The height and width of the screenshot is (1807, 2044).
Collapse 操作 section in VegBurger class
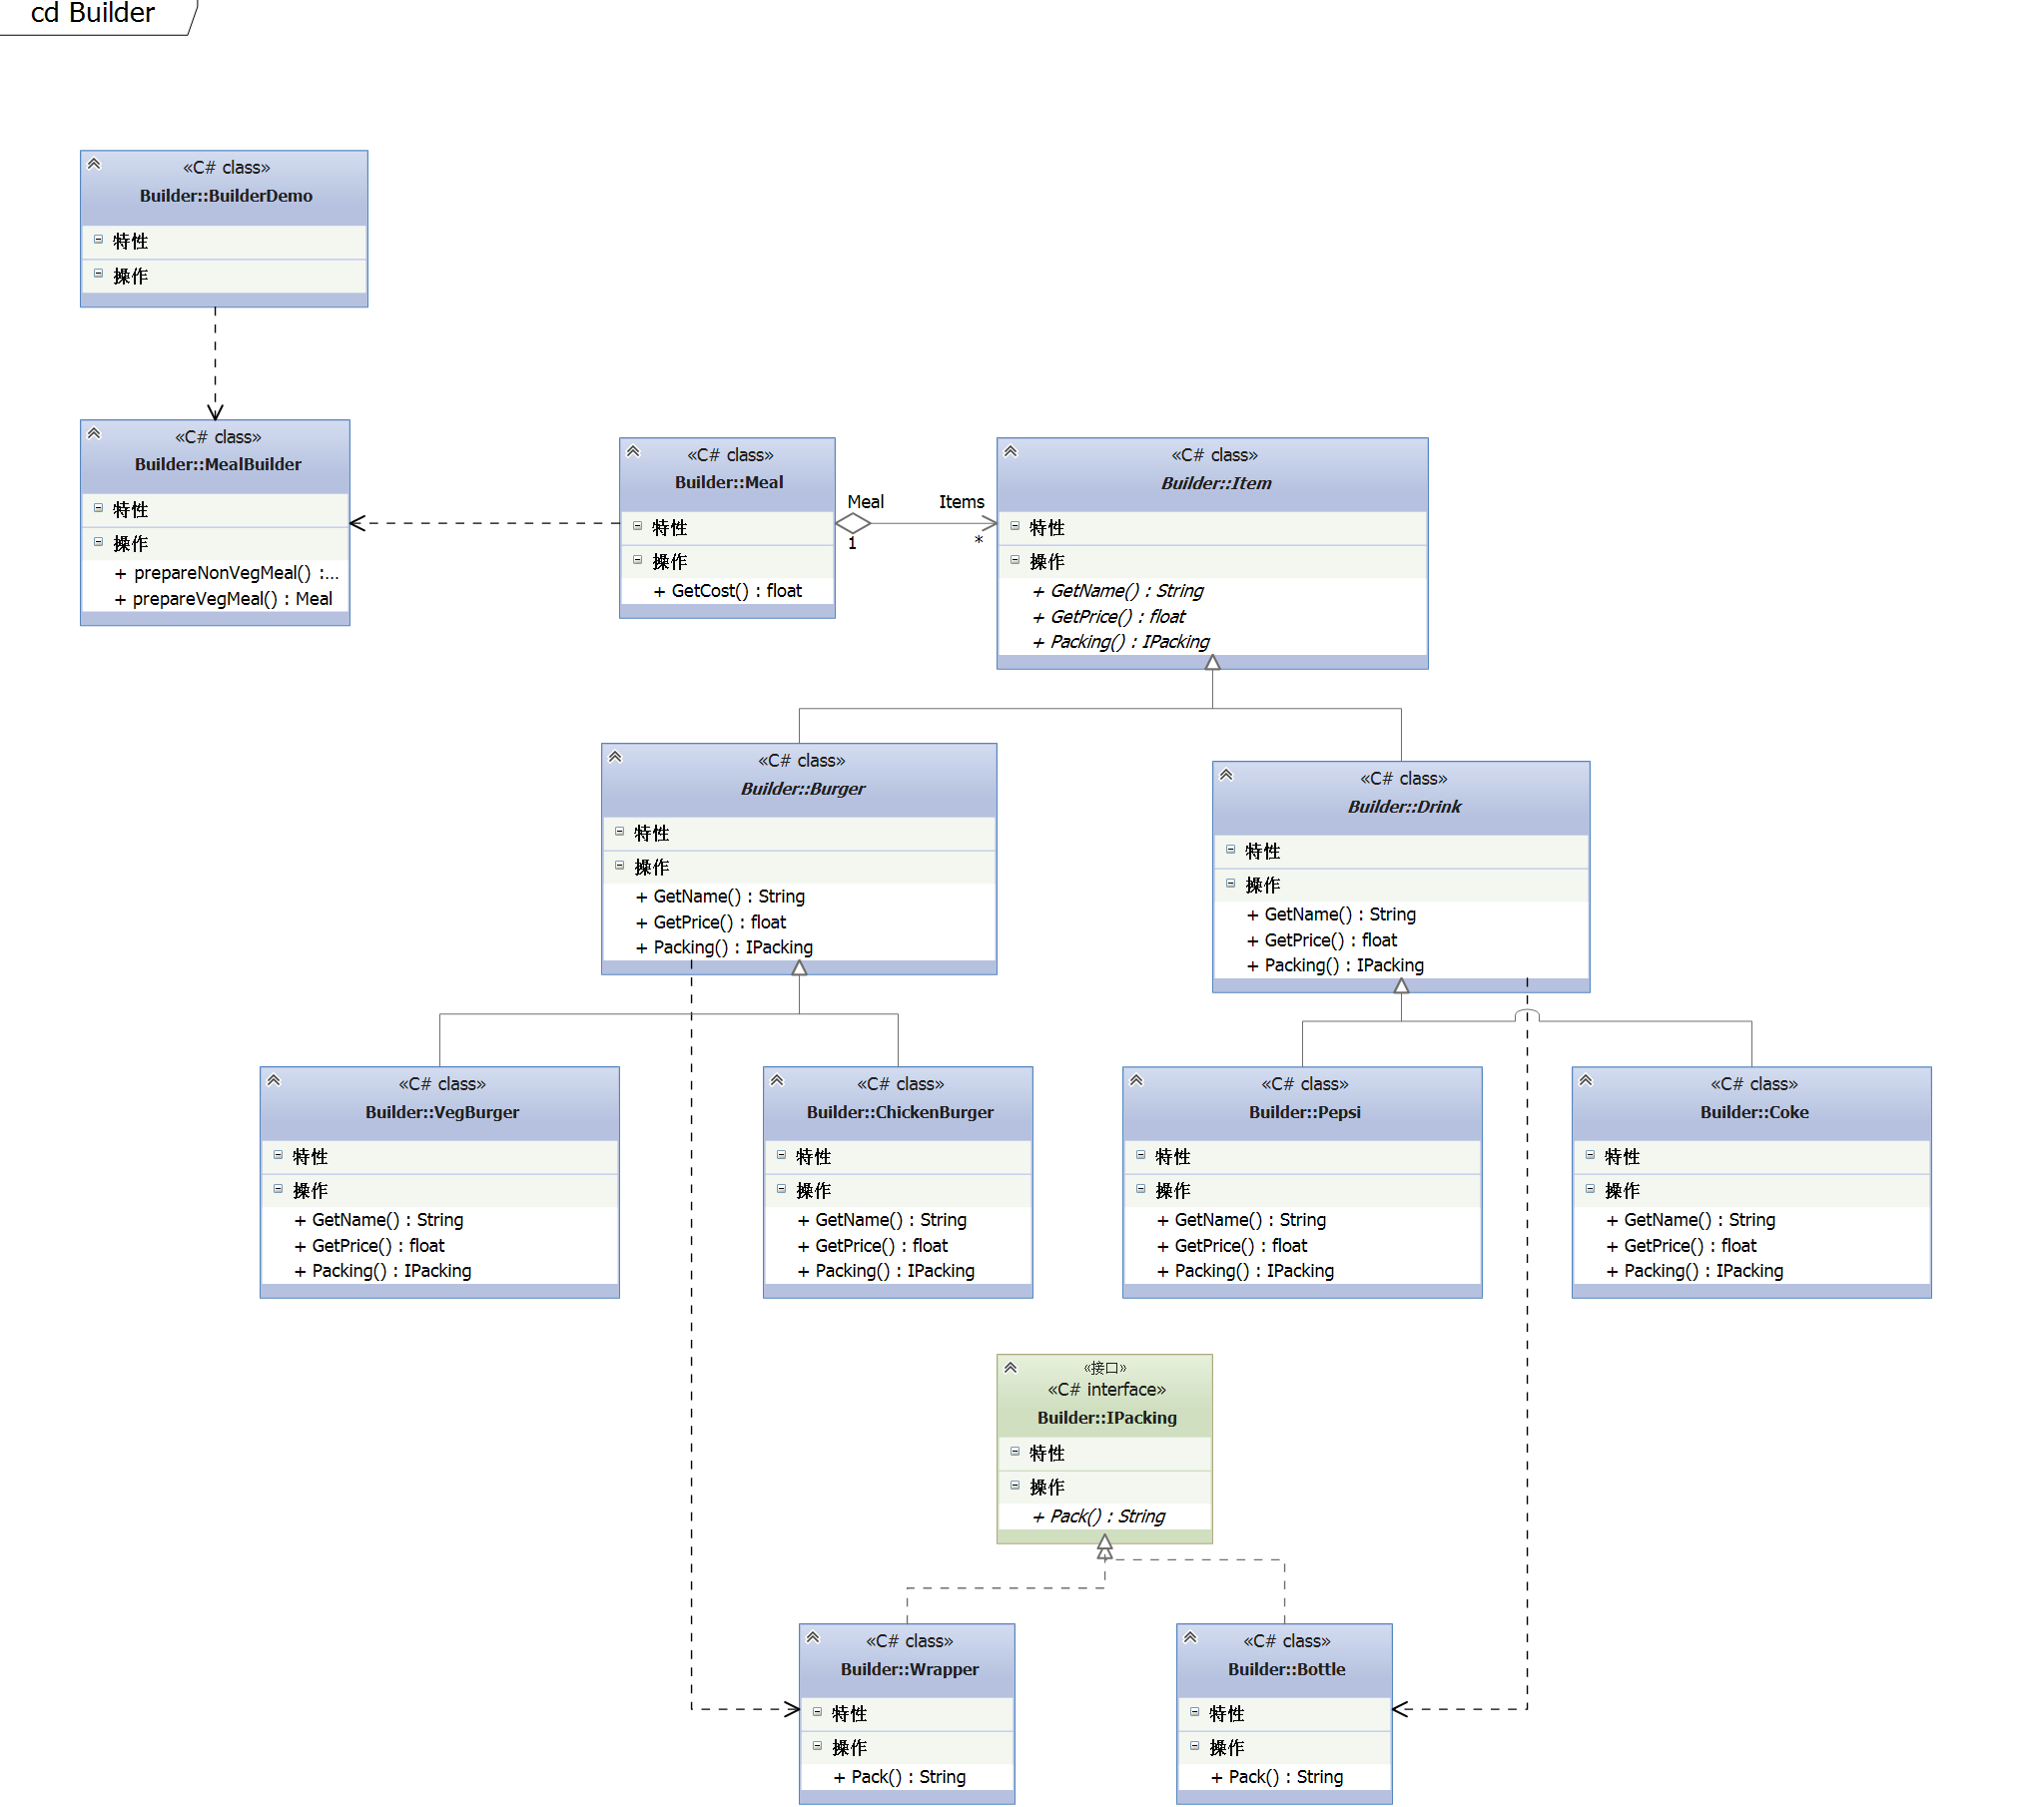click(278, 1189)
